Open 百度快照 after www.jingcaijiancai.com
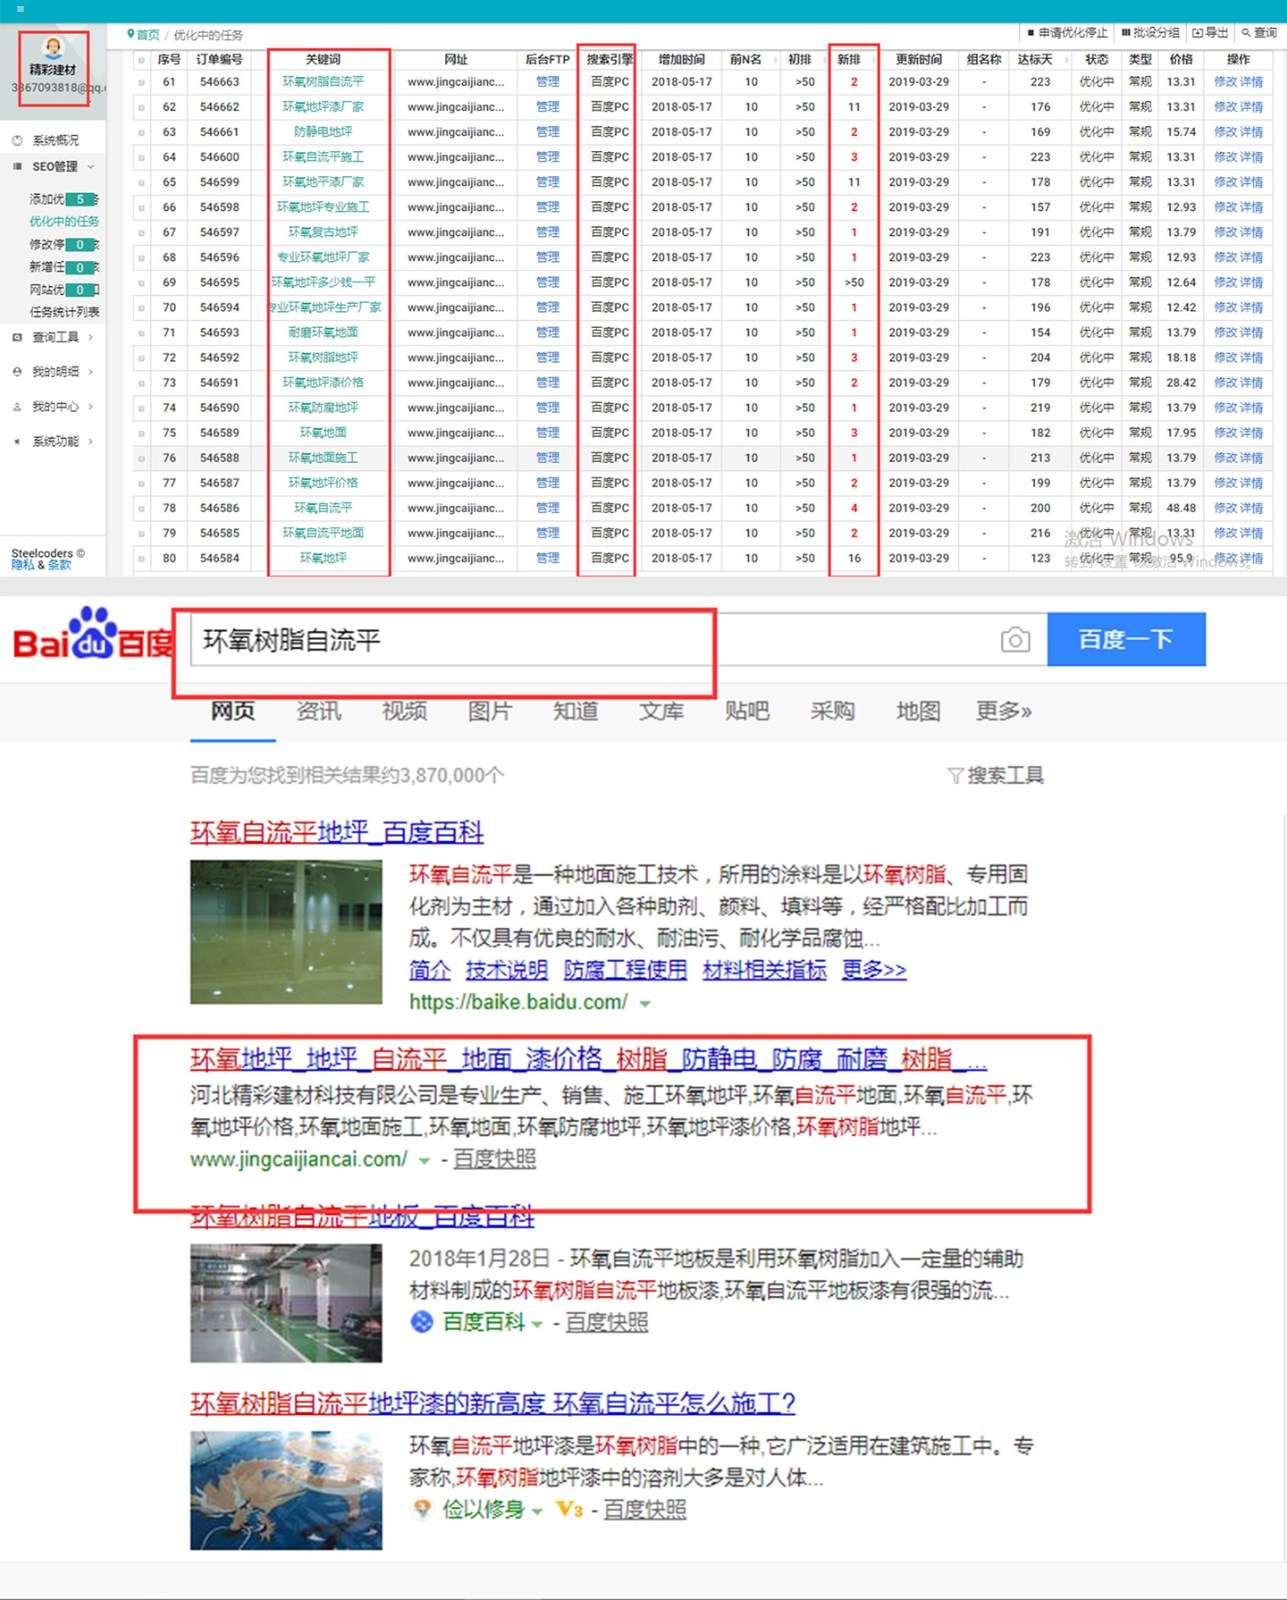 pos(495,1159)
